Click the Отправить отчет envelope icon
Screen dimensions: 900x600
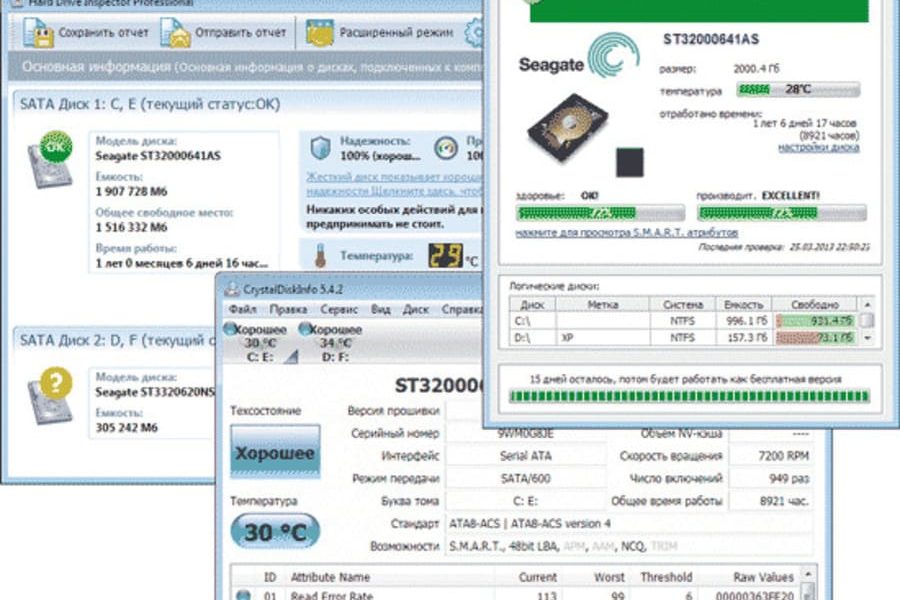(x=178, y=34)
